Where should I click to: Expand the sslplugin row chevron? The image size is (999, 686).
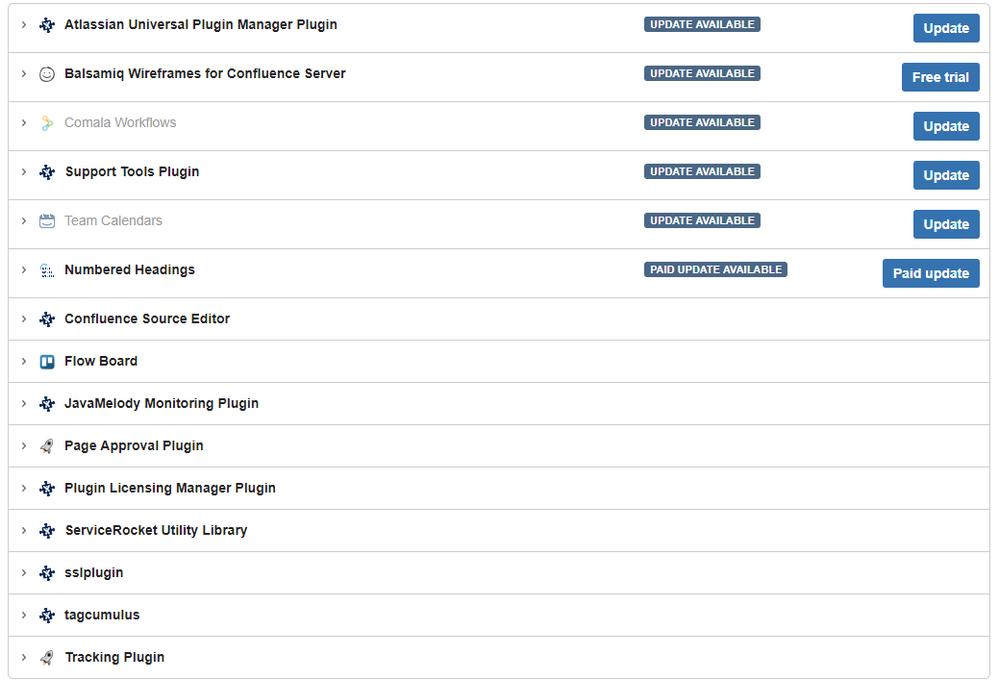24,573
